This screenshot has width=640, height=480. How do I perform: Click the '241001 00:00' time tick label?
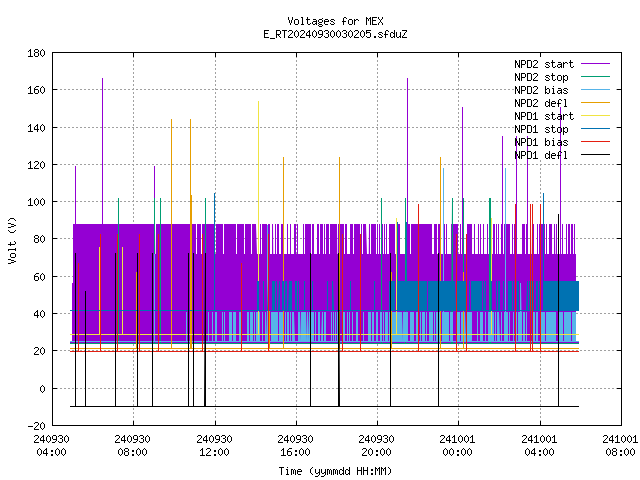click(x=458, y=446)
